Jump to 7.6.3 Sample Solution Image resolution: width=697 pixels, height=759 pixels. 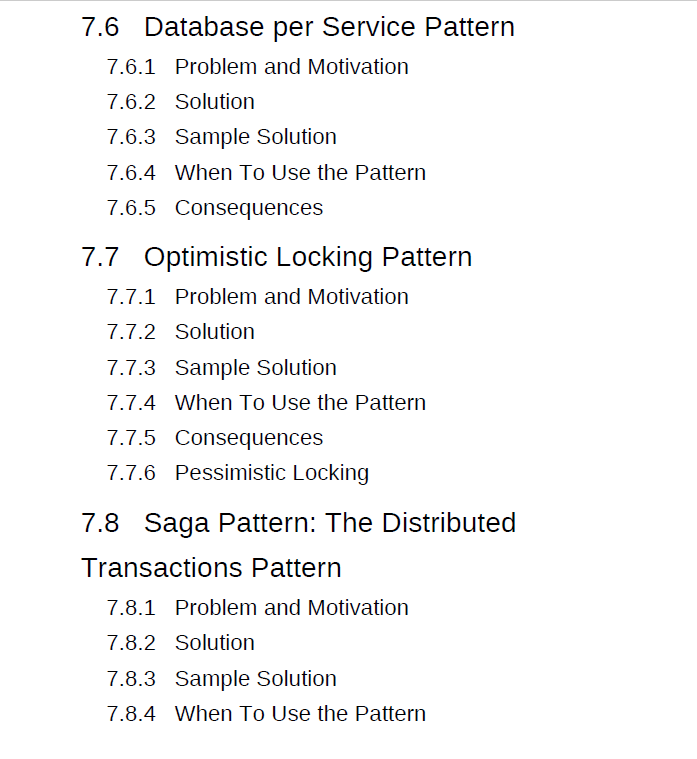(255, 137)
